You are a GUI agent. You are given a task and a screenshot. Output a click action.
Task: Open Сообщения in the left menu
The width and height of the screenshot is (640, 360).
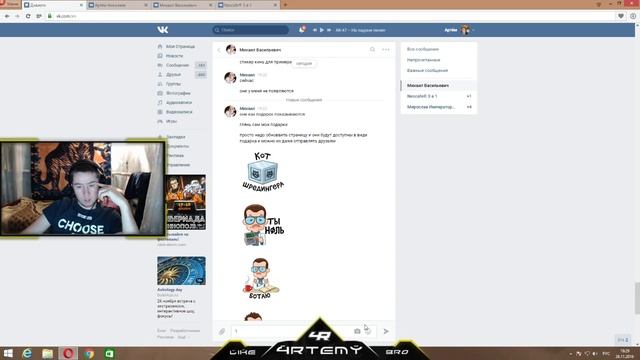[x=177, y=65]
